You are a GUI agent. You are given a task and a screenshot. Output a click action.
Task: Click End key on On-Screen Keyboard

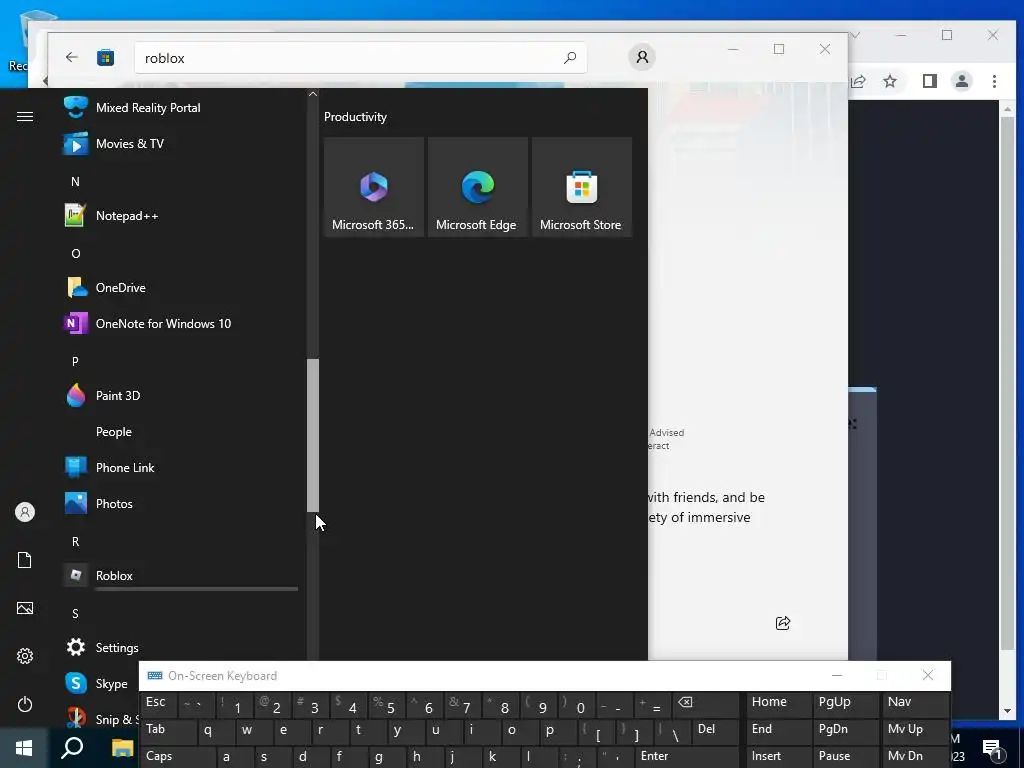(x=778, y=730)
